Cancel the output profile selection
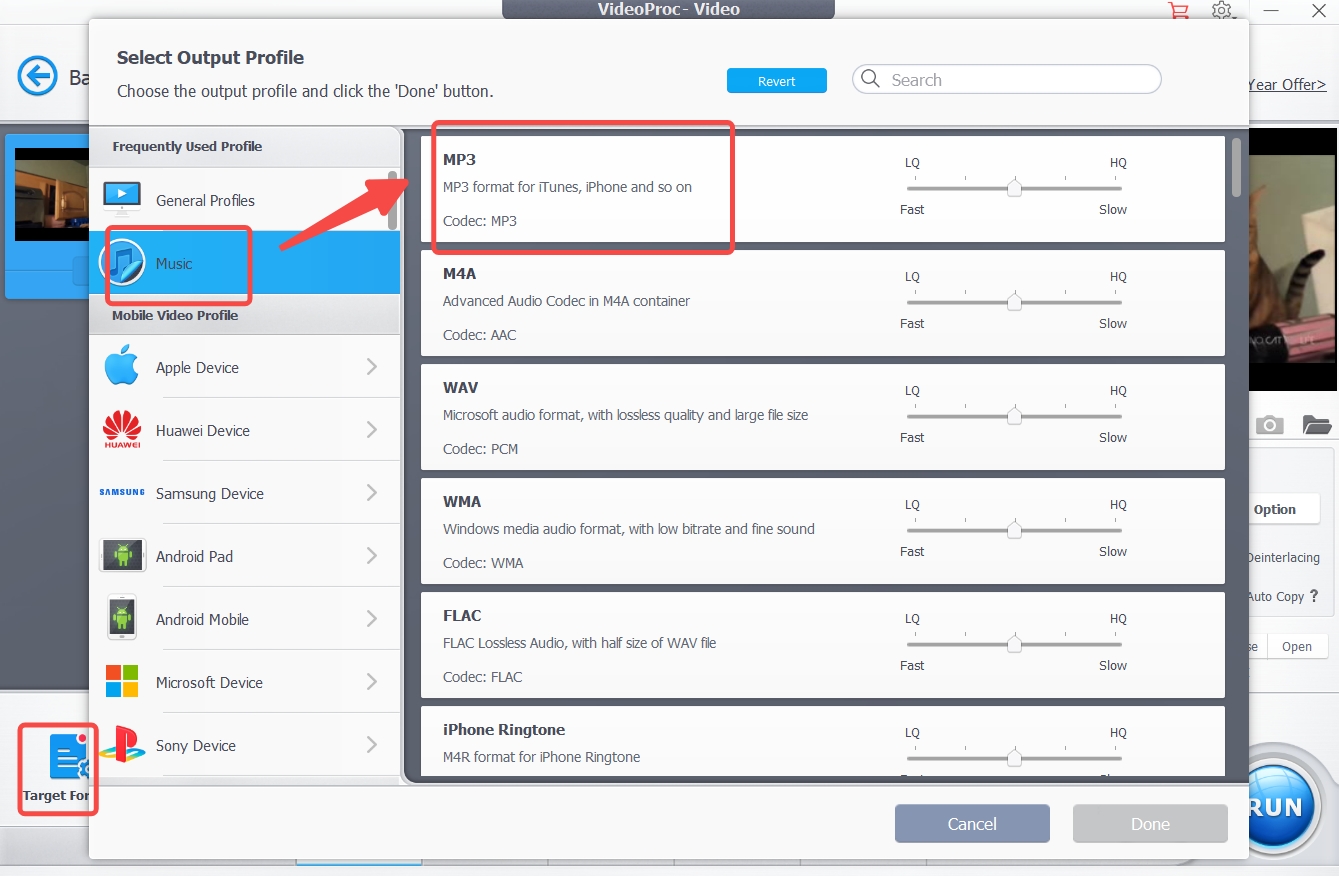Screen dimensions: 1339x876 click(x=971, y=823)
